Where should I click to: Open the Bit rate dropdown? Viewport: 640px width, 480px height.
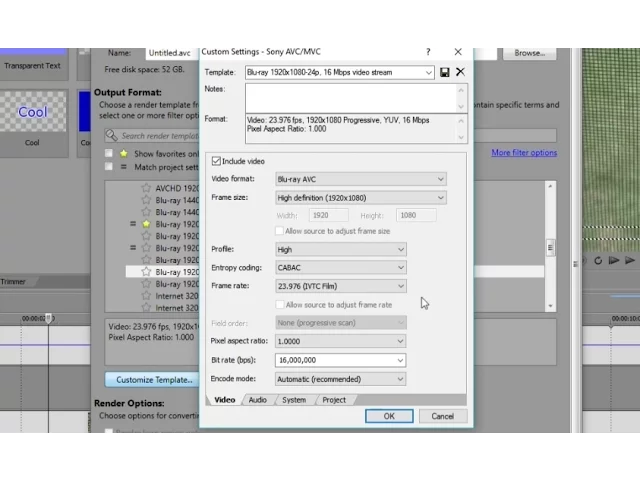click(x=400, y=360)
